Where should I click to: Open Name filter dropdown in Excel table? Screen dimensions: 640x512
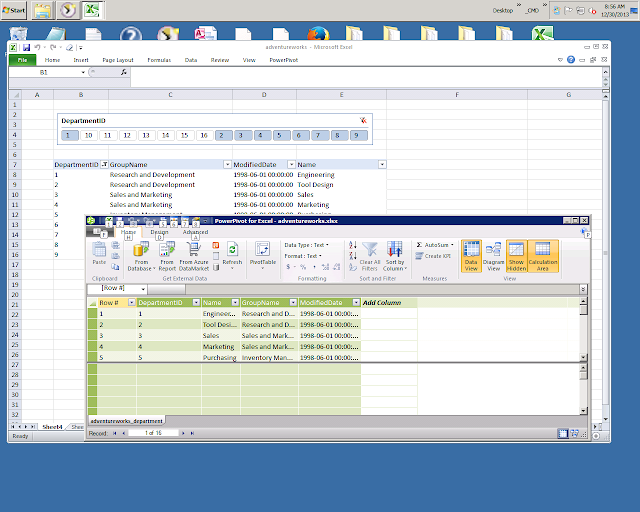[x=382, y=165]
